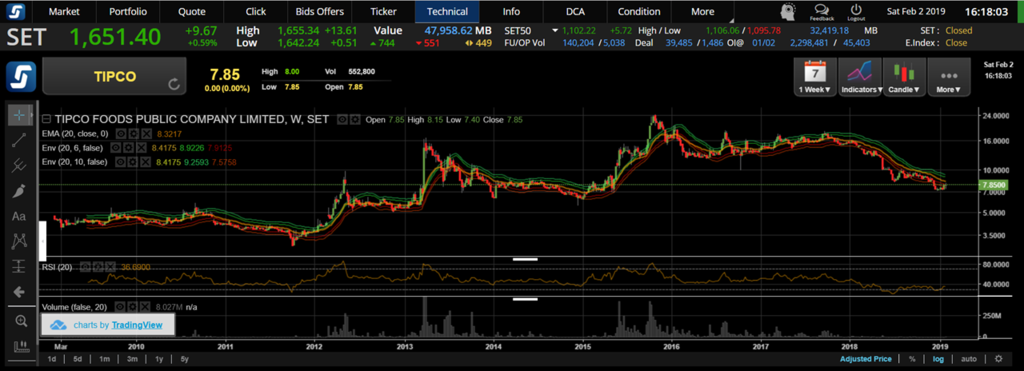Expand the SET50 index dropdown arrow

tap(555, 31)
